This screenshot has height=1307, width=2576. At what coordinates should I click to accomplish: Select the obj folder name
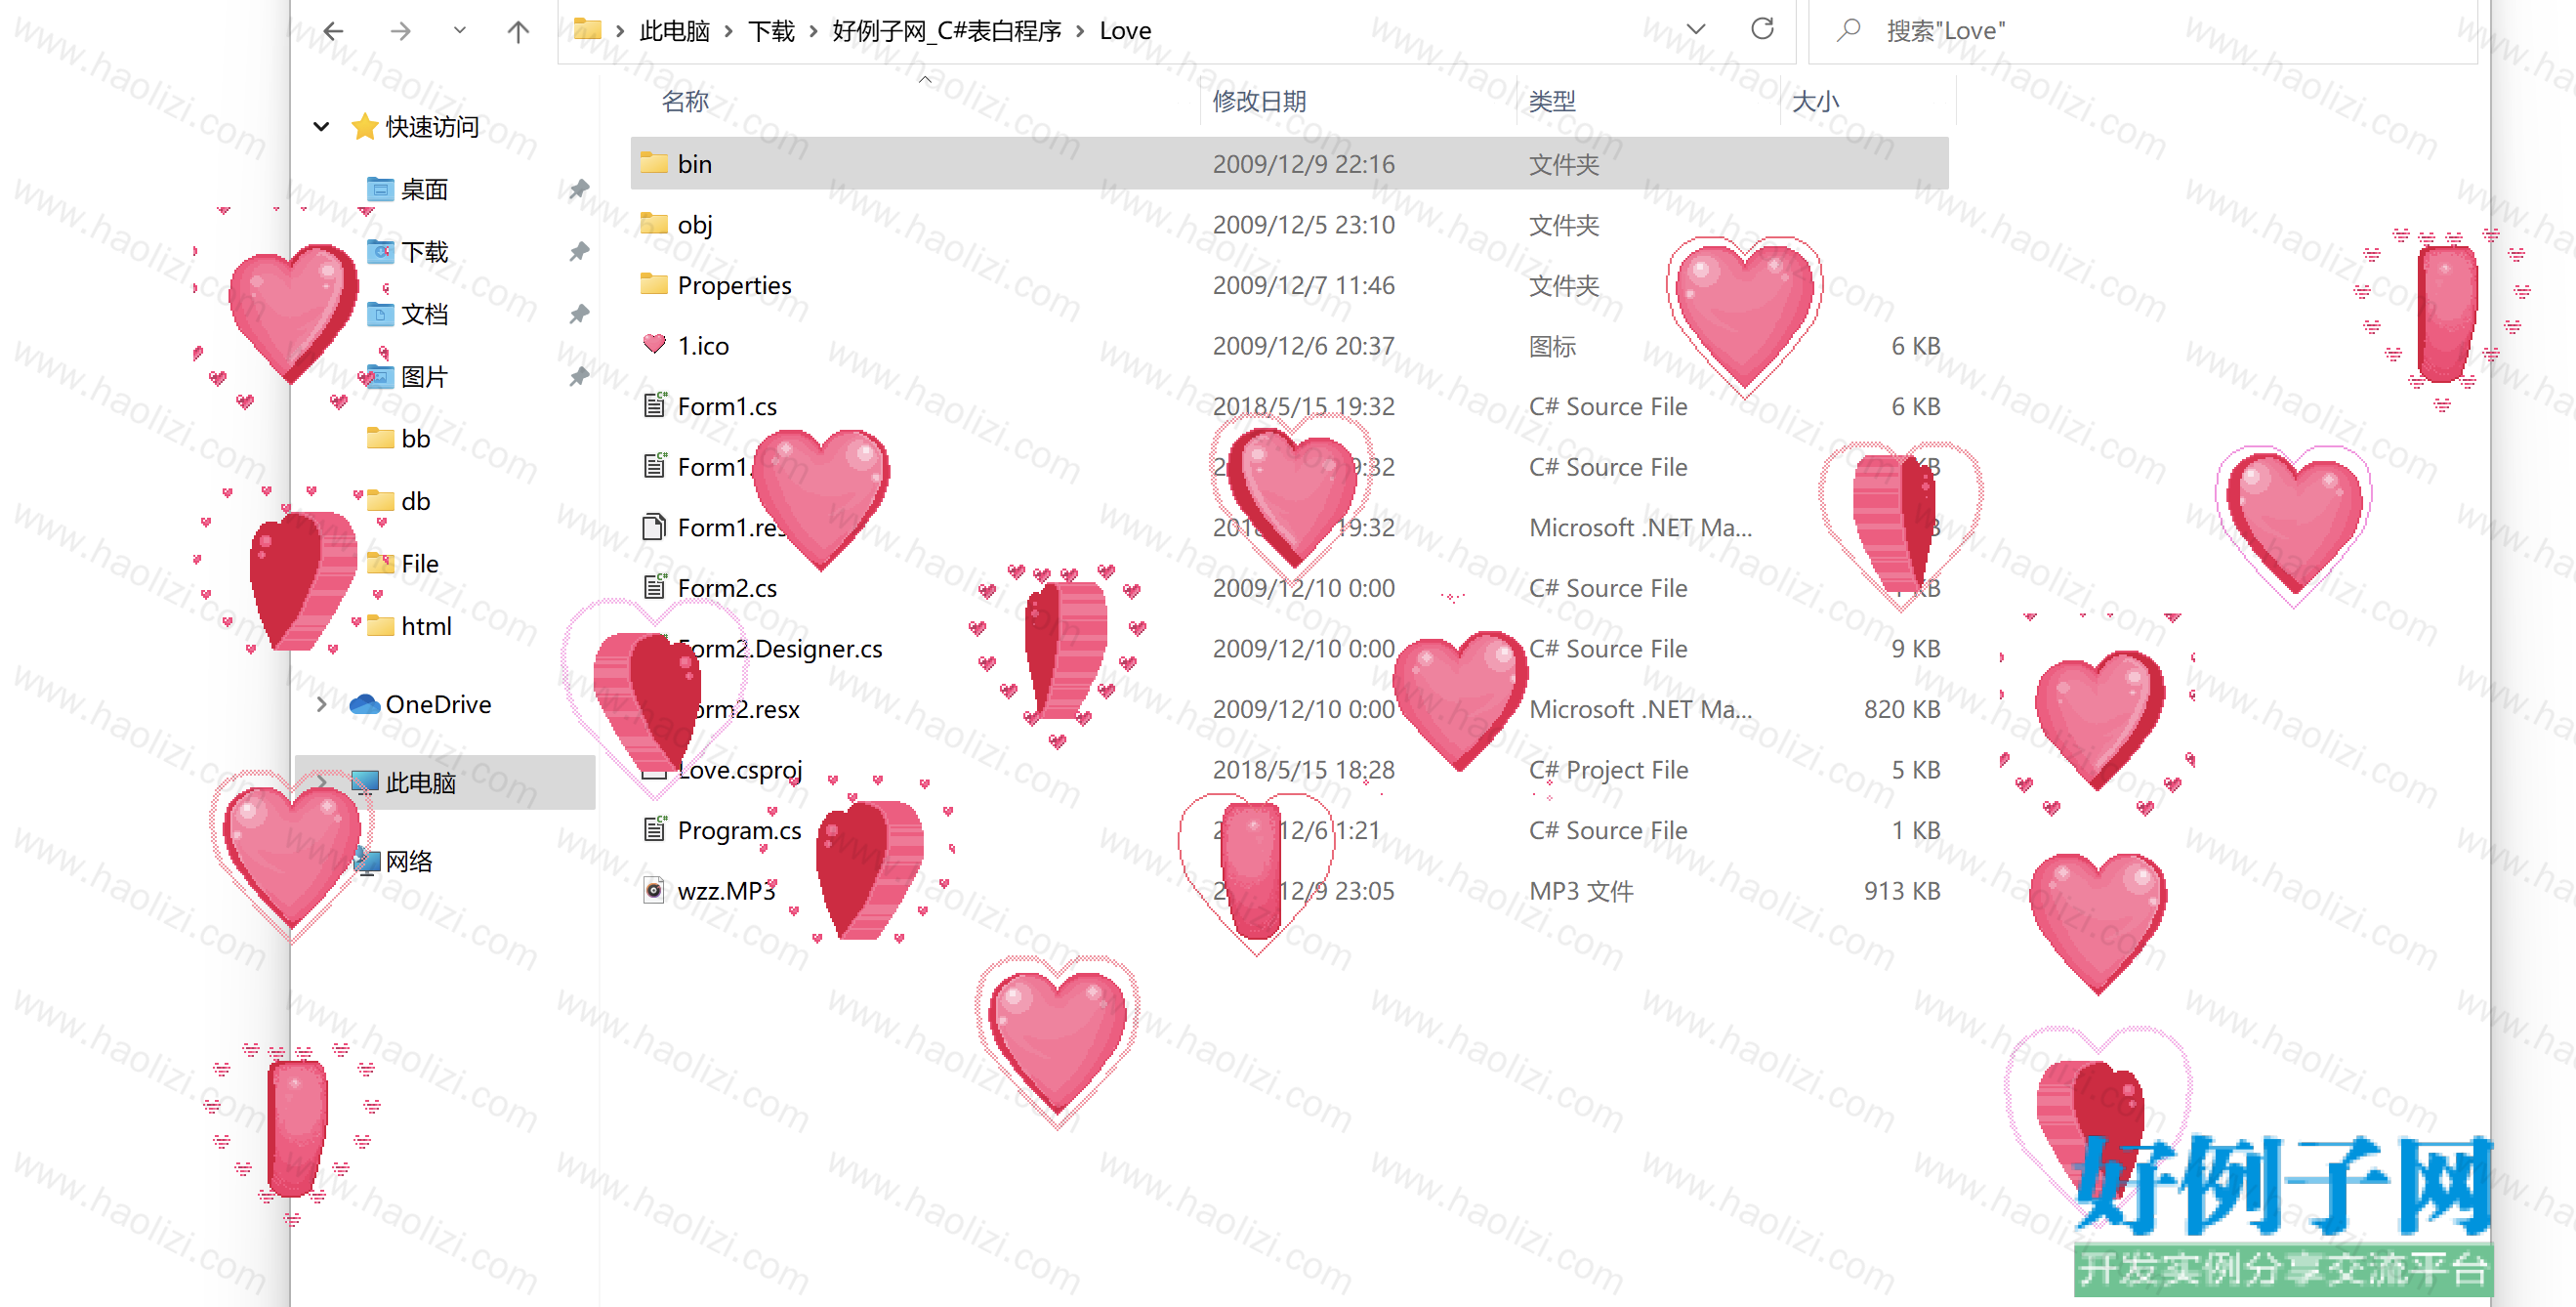point(694,225)
